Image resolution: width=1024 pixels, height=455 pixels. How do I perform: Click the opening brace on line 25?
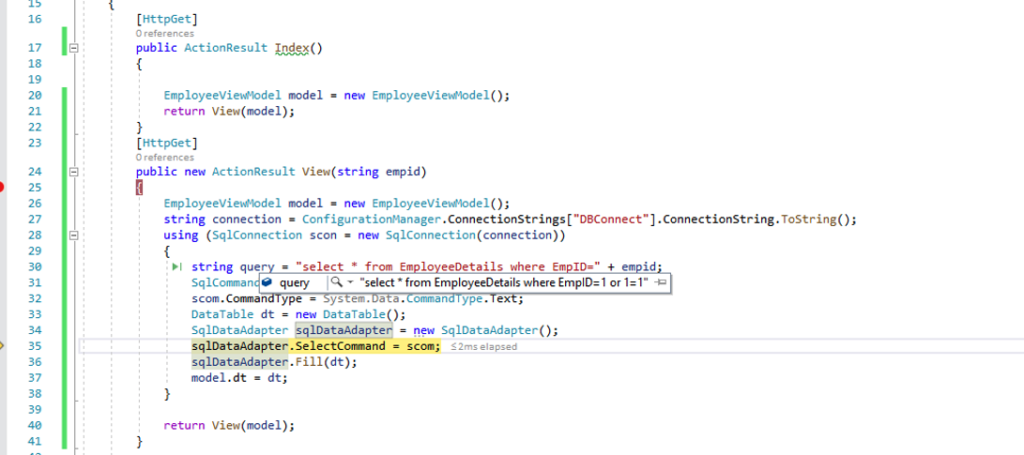tap(140, 187)
